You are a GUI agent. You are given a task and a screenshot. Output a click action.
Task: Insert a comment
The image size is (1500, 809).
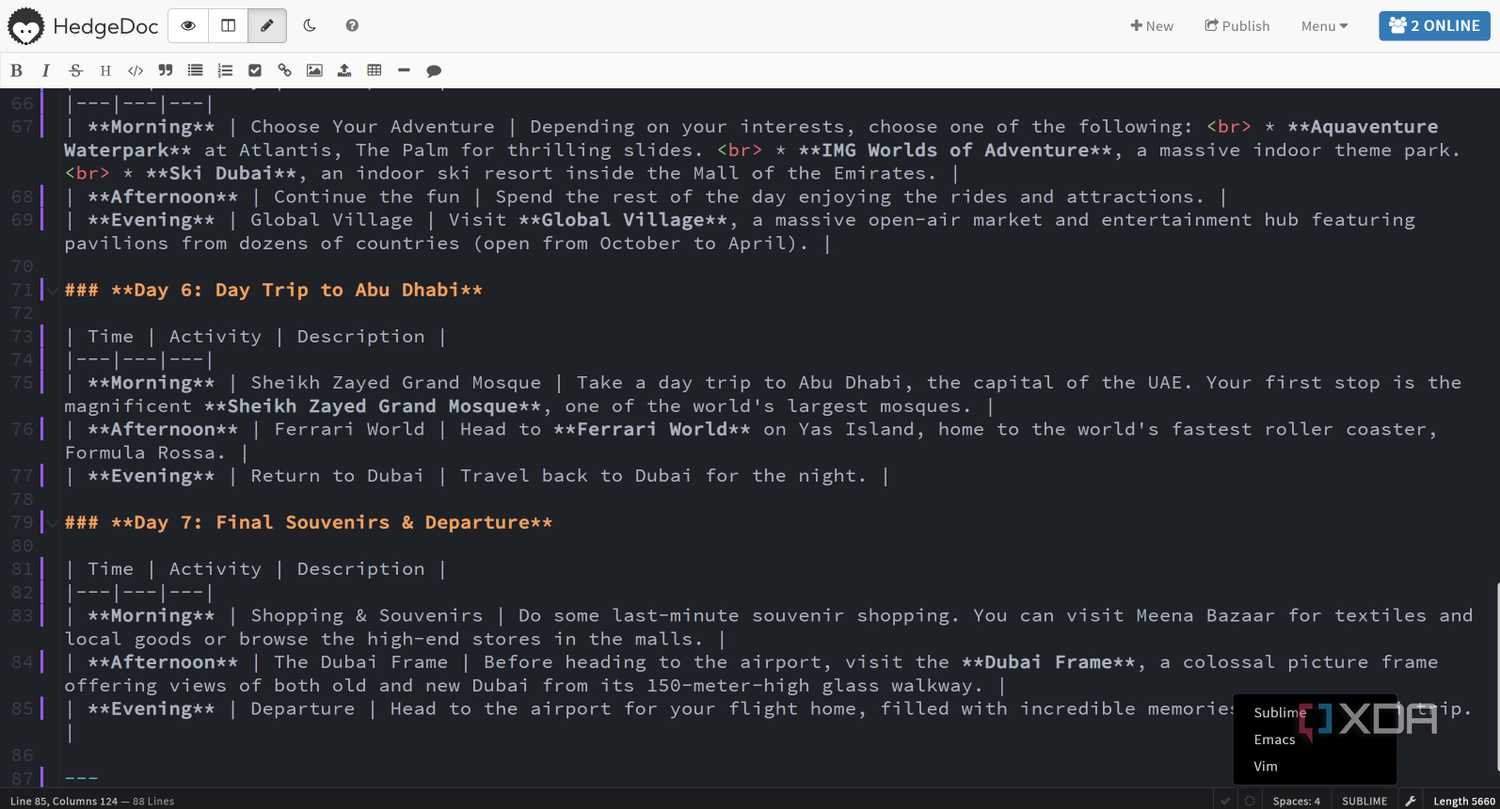tap(434, 70)
